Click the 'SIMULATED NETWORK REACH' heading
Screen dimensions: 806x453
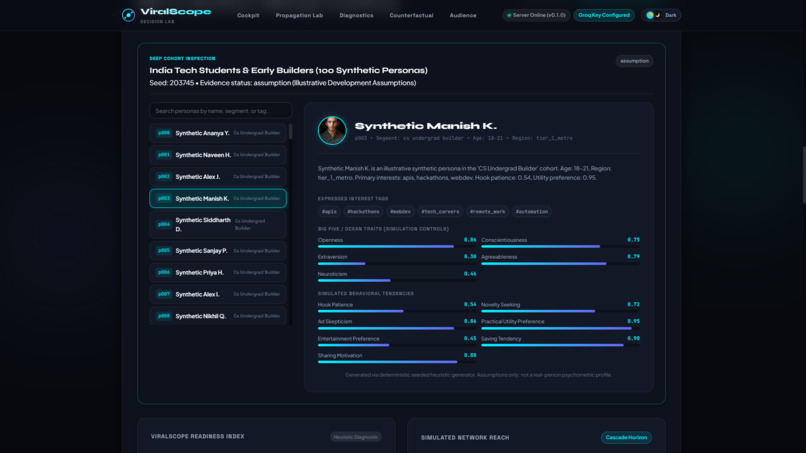465,438
